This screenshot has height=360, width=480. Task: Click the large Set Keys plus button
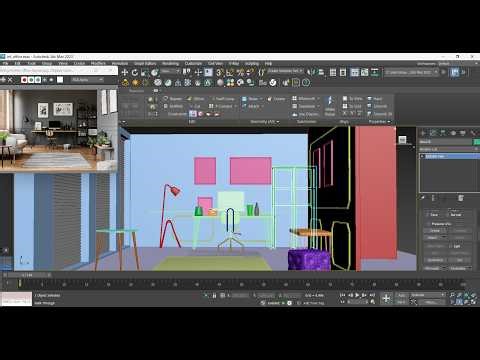click(386, 298)
